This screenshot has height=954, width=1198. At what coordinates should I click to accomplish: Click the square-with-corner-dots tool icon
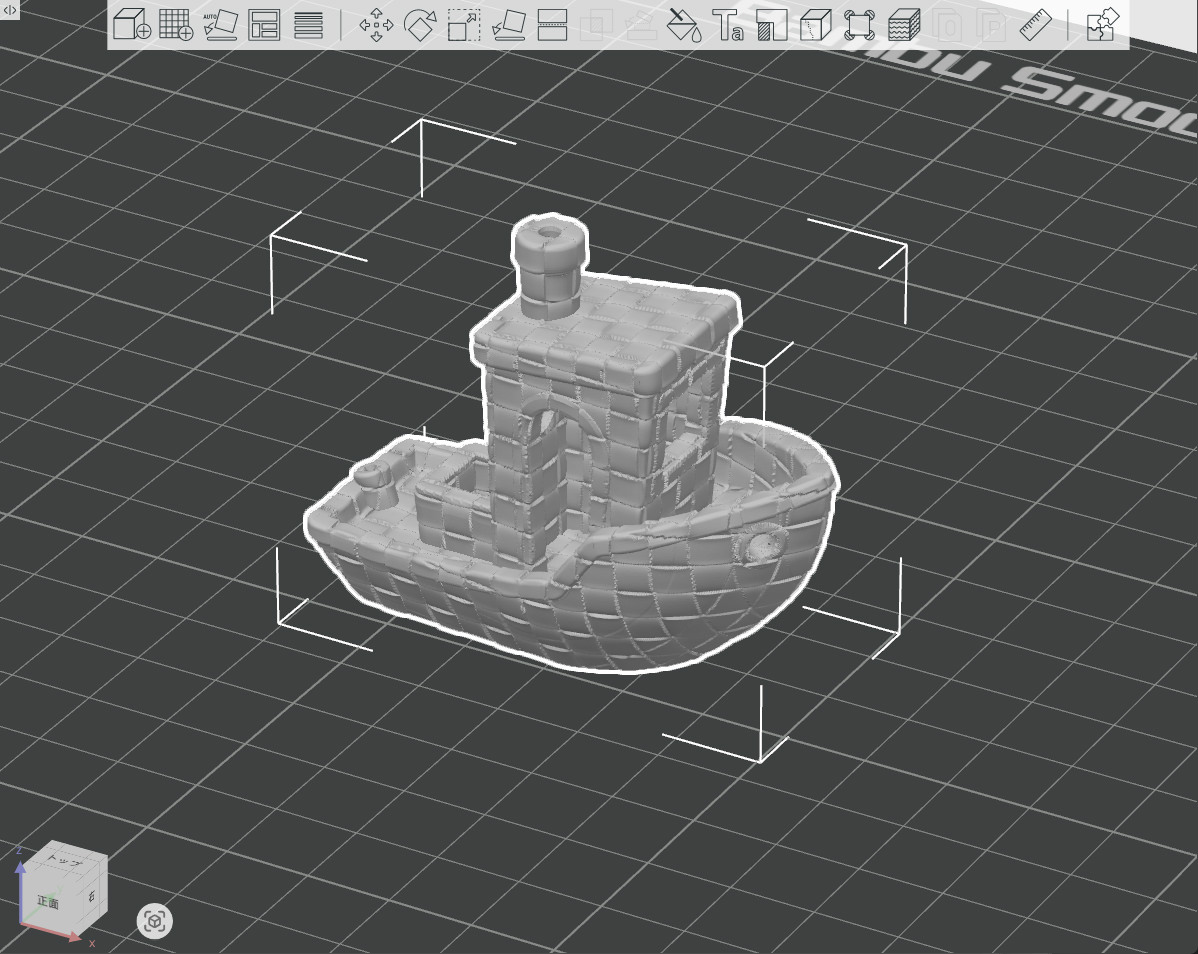859,25
